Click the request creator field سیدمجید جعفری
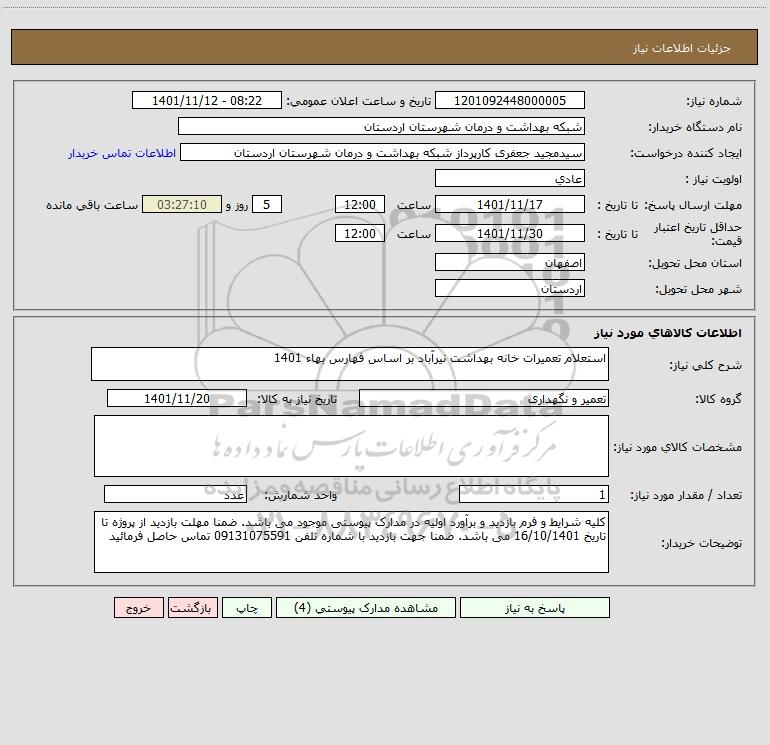Viewport: 770px width, 745px height. (x=383, y=152)
